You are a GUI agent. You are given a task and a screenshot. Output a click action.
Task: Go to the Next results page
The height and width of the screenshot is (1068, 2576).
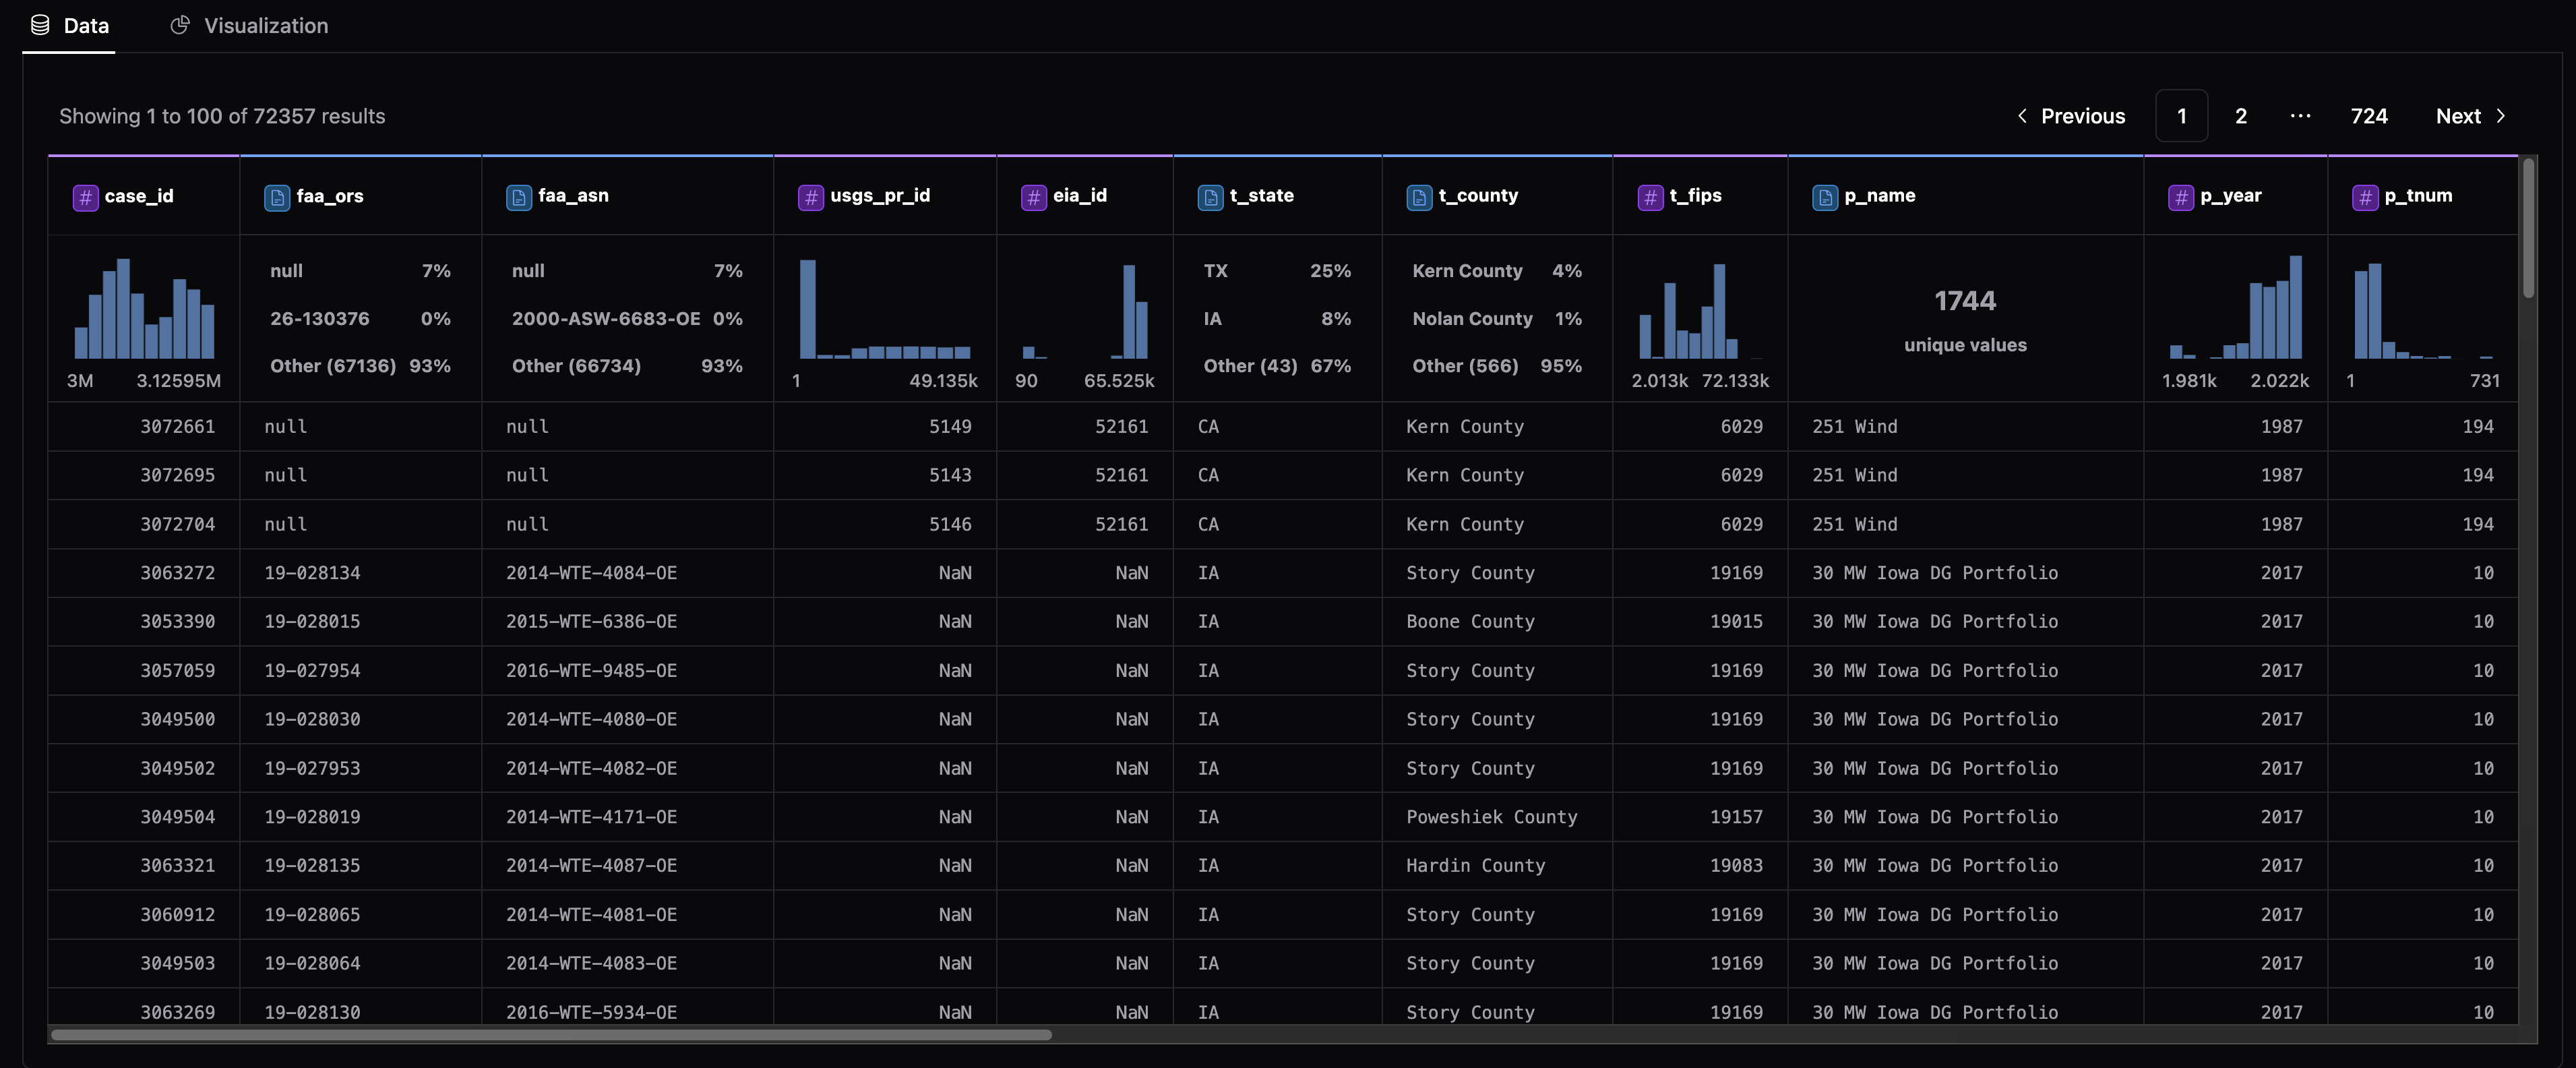coord(2469,116)
